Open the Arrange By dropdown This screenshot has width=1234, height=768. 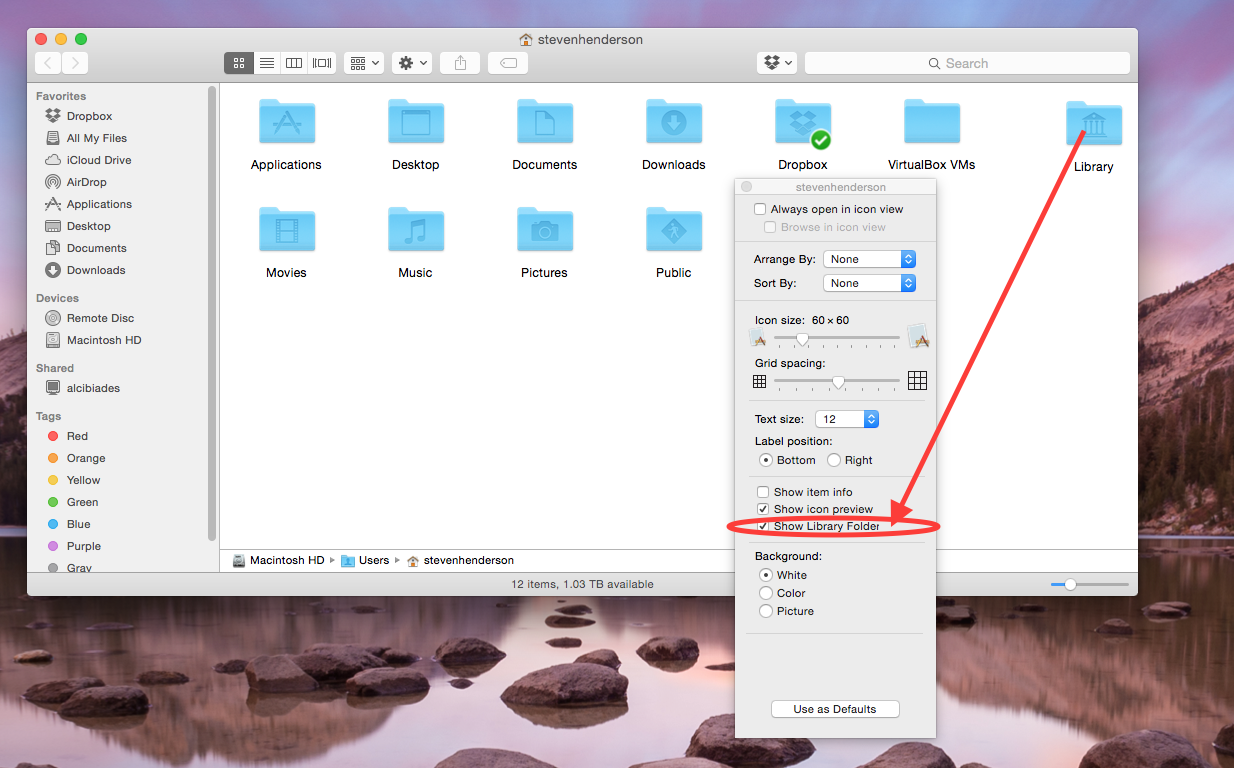869,259
